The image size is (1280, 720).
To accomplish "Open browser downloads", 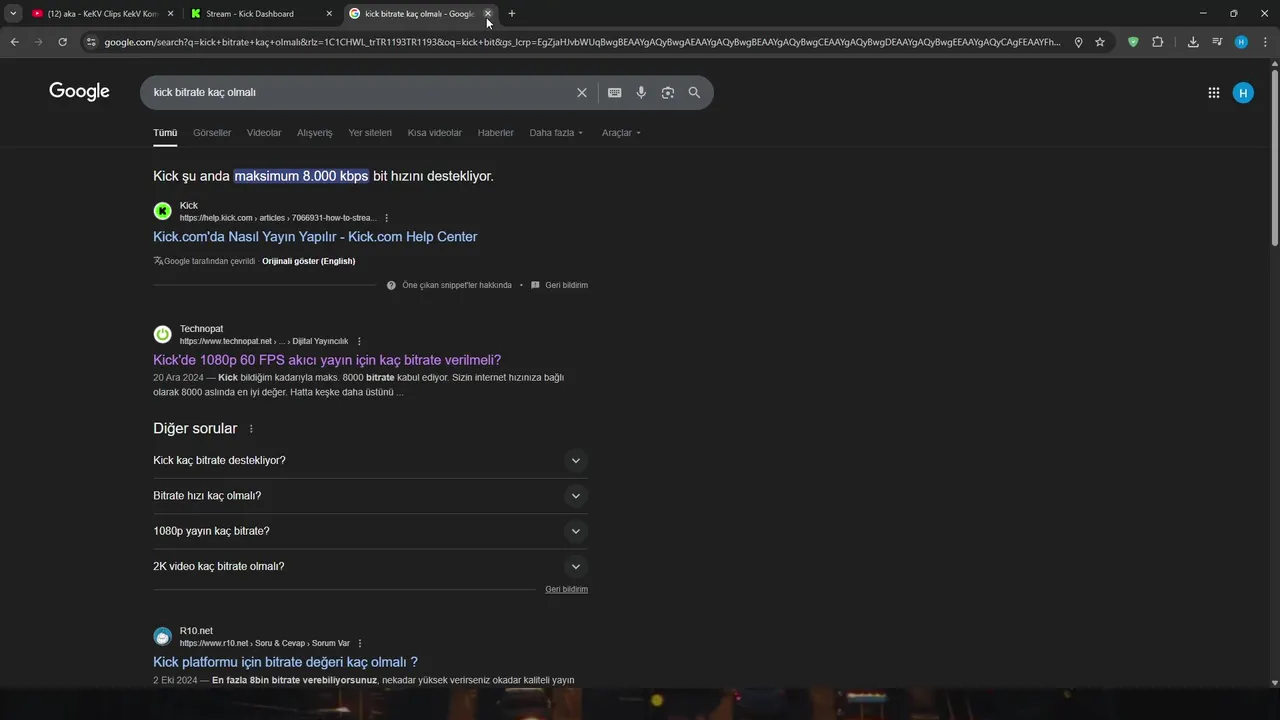I will [x=1193, y=42].
